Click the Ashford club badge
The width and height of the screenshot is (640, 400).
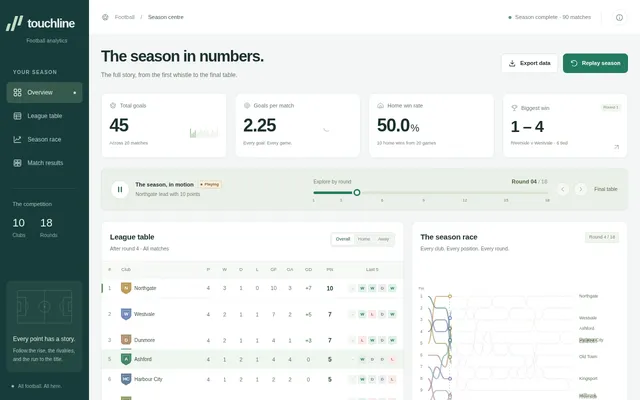126,359
